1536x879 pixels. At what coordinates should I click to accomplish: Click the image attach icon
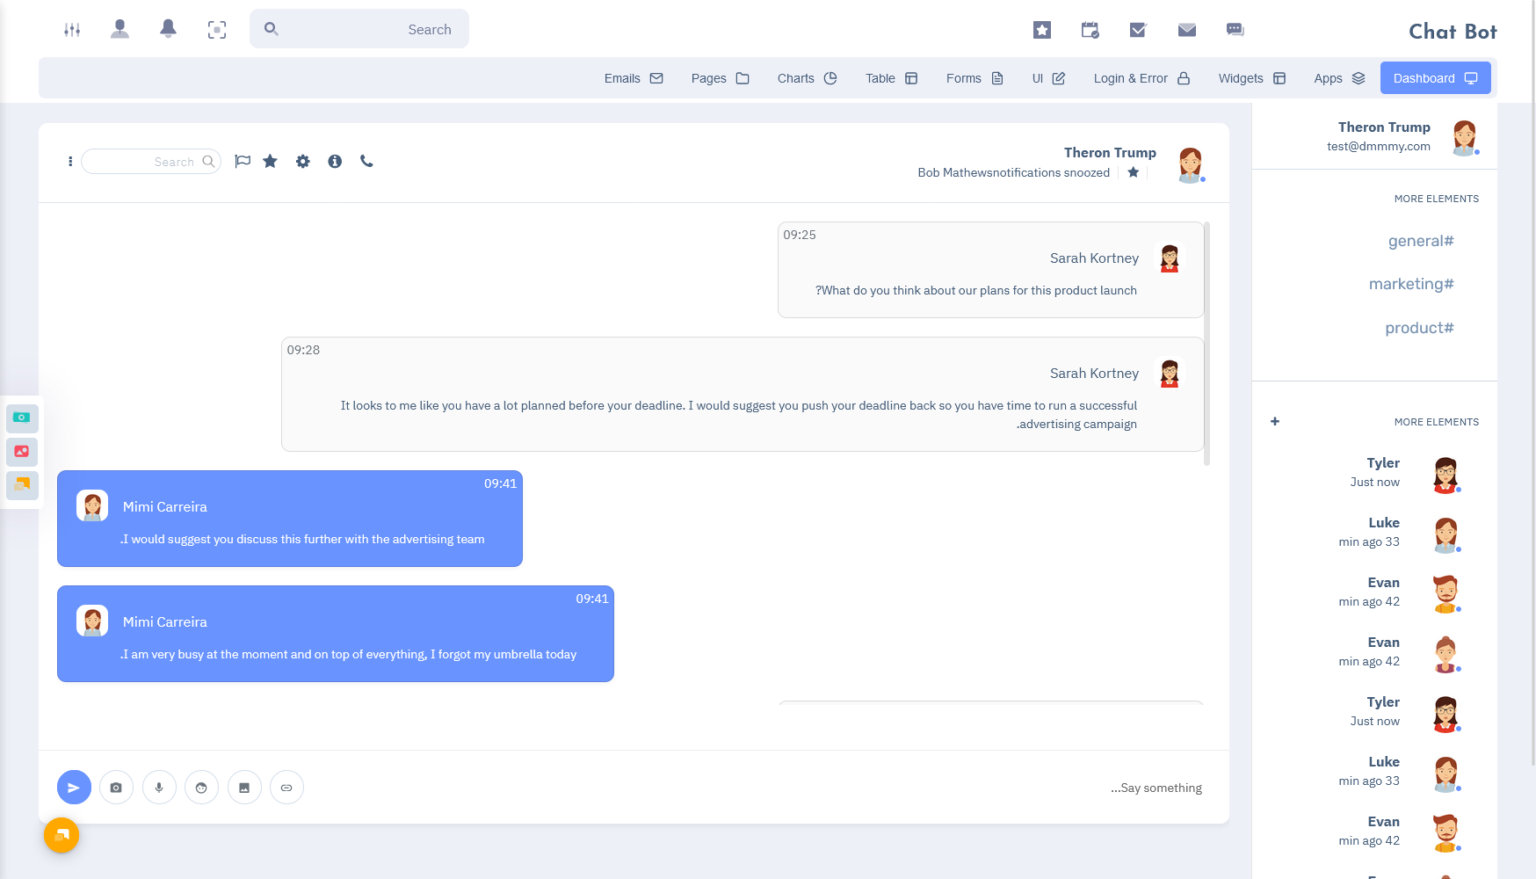(244, 787)
